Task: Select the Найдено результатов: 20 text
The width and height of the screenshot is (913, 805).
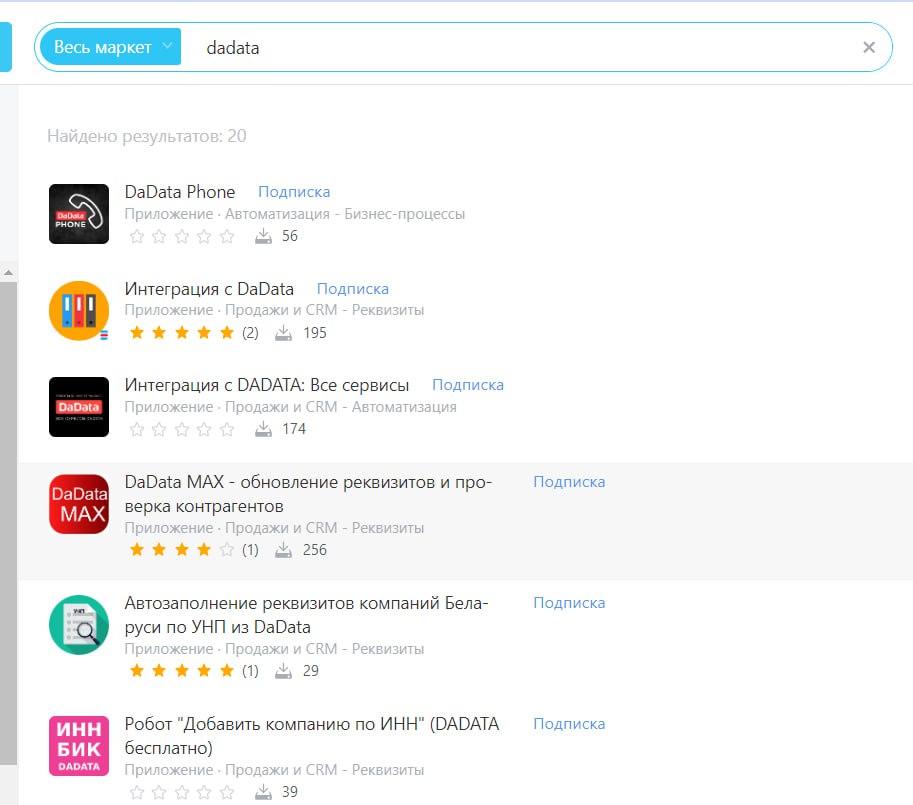Action: tap(147, 136)
